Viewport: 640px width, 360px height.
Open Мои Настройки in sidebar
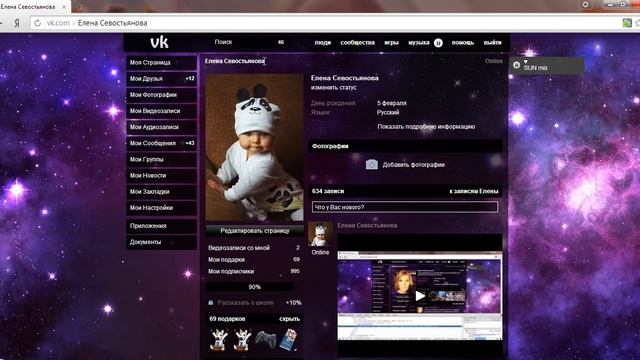pyautogui.click(x=162, y=207)
